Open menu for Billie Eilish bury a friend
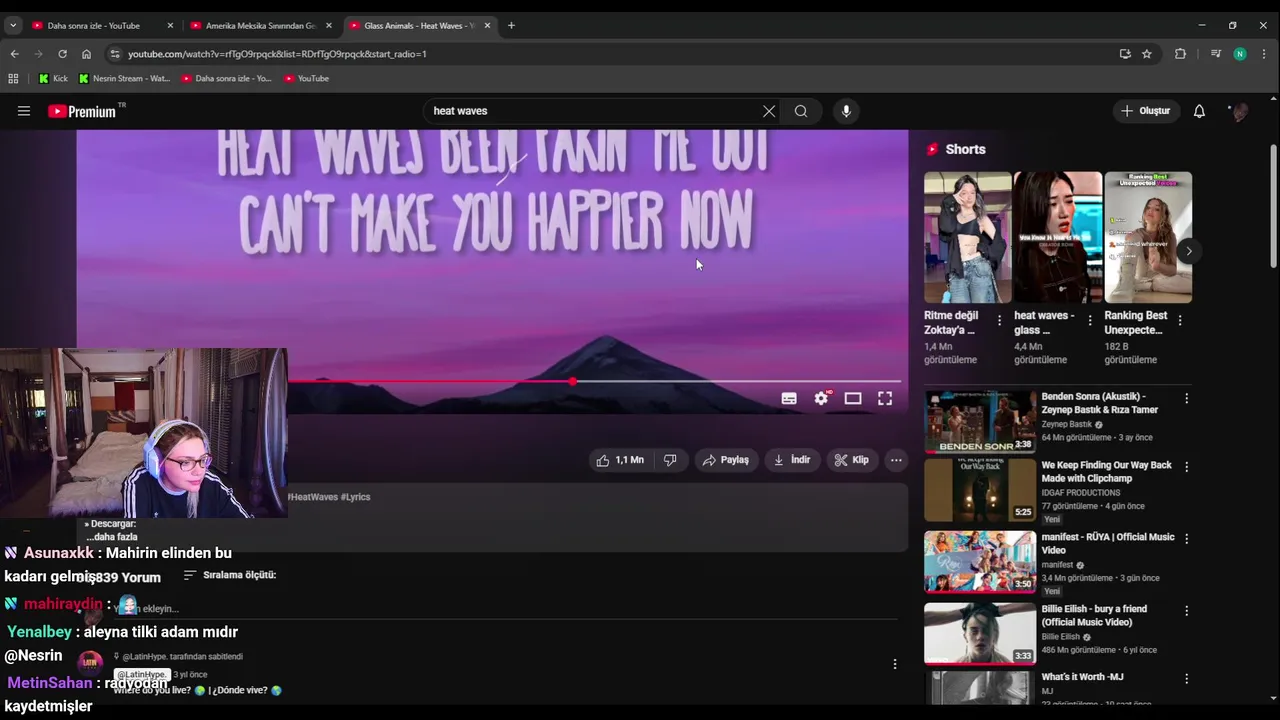The width and height of the screenshot is (1280, 720). pos(1187,611)
